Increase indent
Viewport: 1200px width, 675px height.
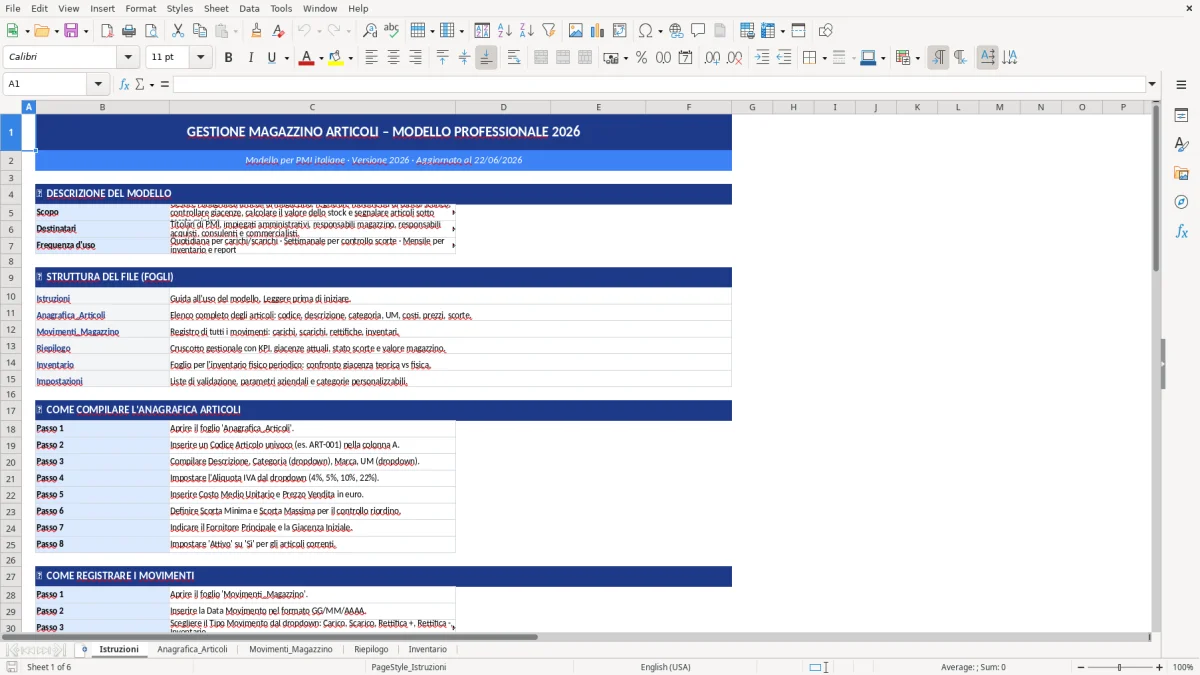[x=762, y=58]
